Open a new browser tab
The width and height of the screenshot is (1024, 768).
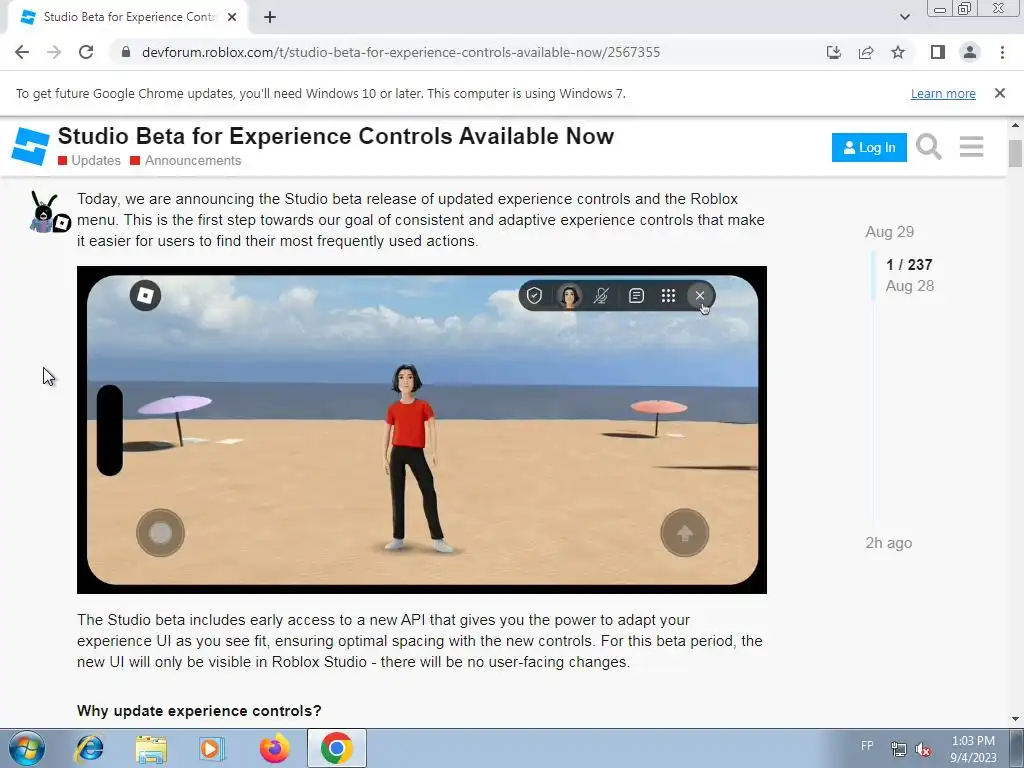tap(270, 18)
